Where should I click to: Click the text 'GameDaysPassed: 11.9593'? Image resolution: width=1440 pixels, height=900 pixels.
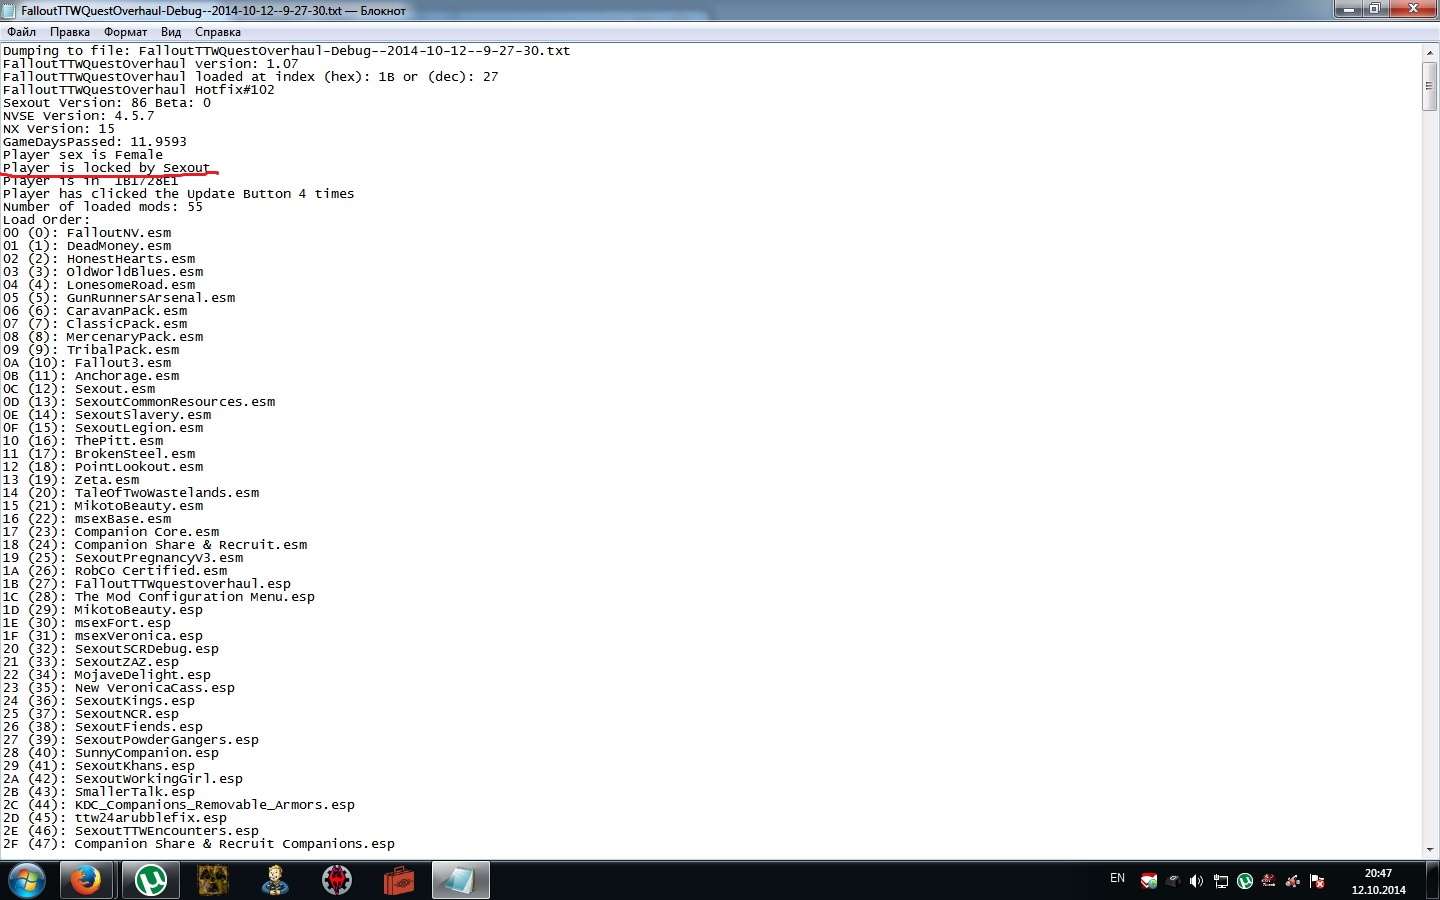coord(95,142)
